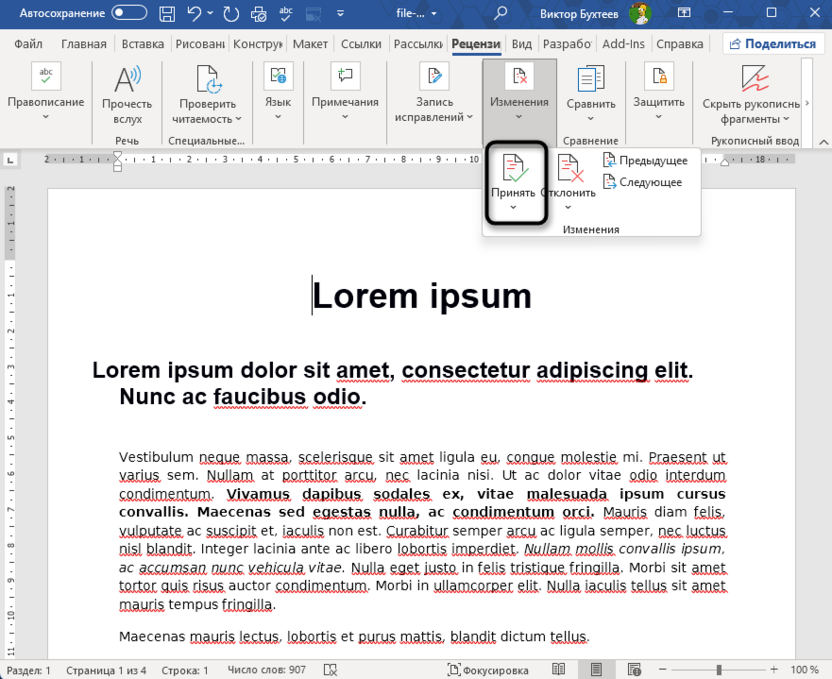Open the Undo history dropdown arrow
Screen dimensions: 832x679
(x=210, y=13)
